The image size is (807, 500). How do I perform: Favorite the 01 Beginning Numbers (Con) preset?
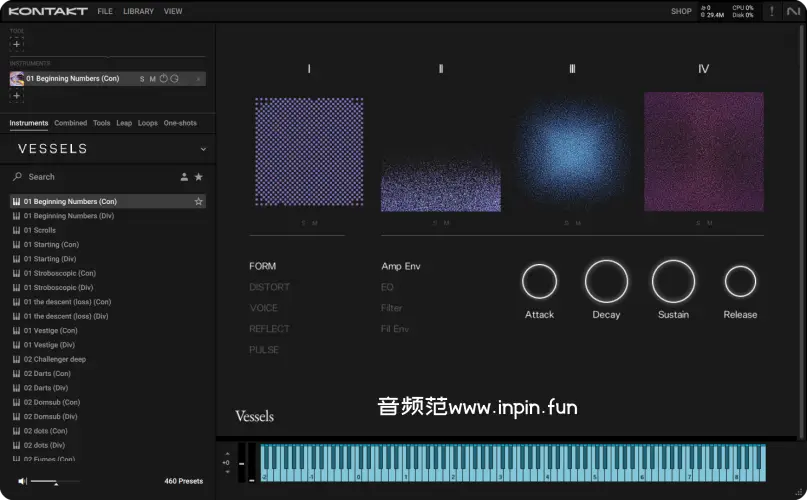point(199,202)
